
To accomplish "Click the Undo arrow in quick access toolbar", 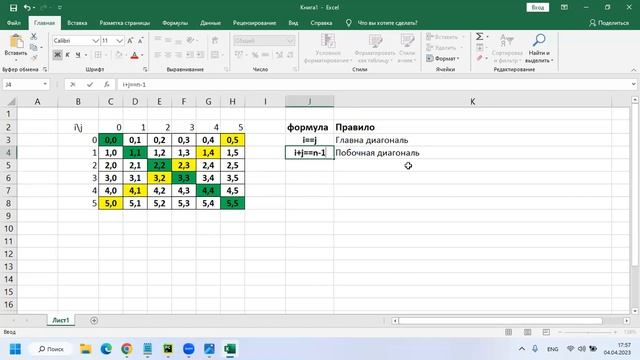I will (27, 7).
